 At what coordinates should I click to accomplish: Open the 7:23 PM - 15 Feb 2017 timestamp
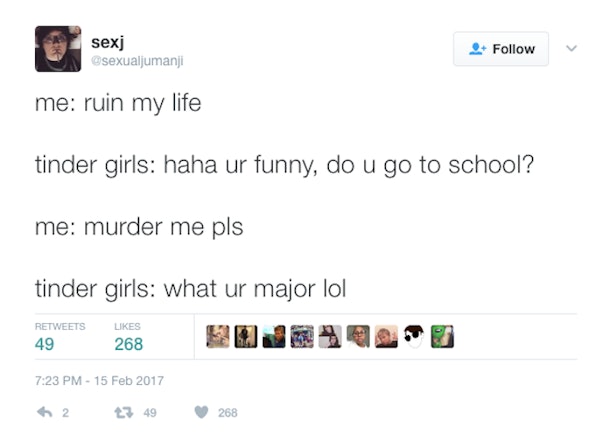99,380
